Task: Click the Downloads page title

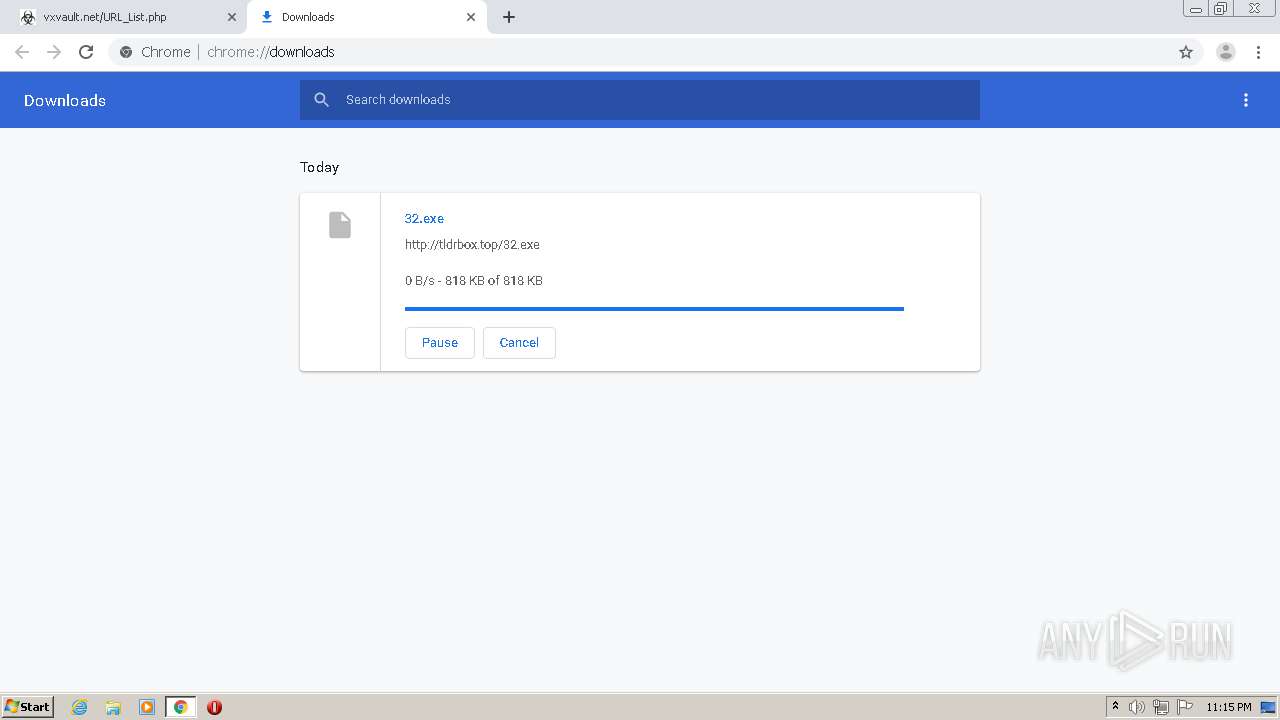Action: coord(65,100)
